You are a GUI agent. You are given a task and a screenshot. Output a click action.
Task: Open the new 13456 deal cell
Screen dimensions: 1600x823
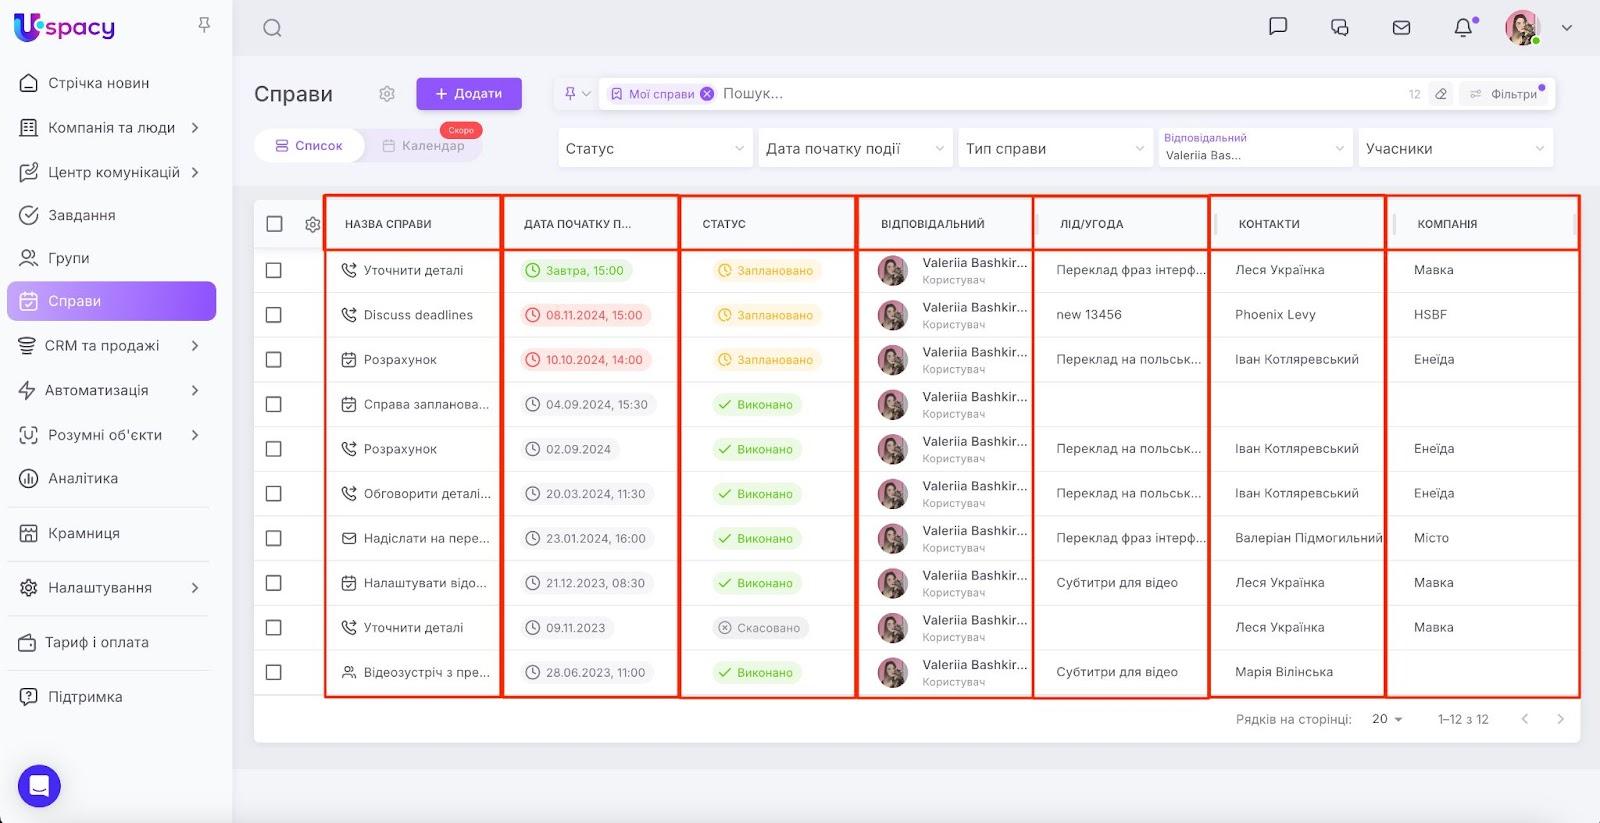tap(1089, 315)
